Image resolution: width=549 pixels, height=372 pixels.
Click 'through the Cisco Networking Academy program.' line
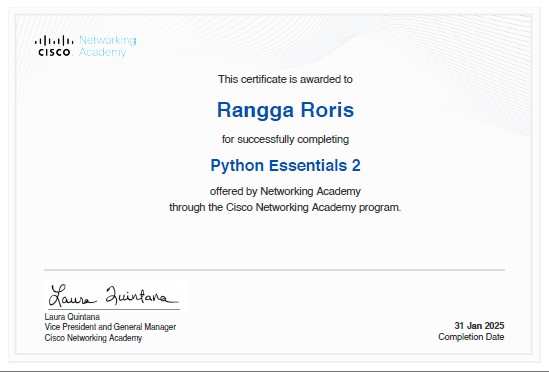[285, 207]
